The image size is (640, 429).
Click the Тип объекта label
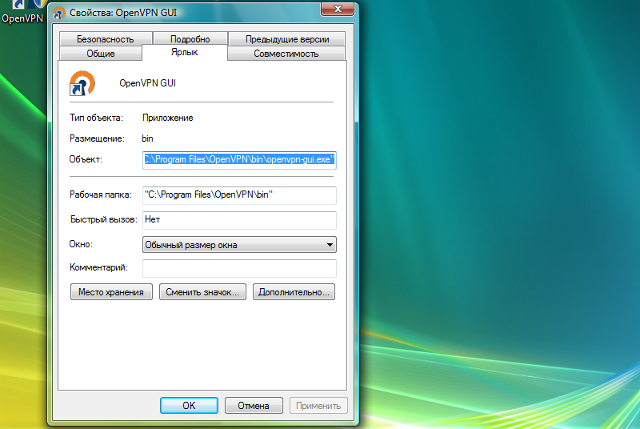coord(96,118)
